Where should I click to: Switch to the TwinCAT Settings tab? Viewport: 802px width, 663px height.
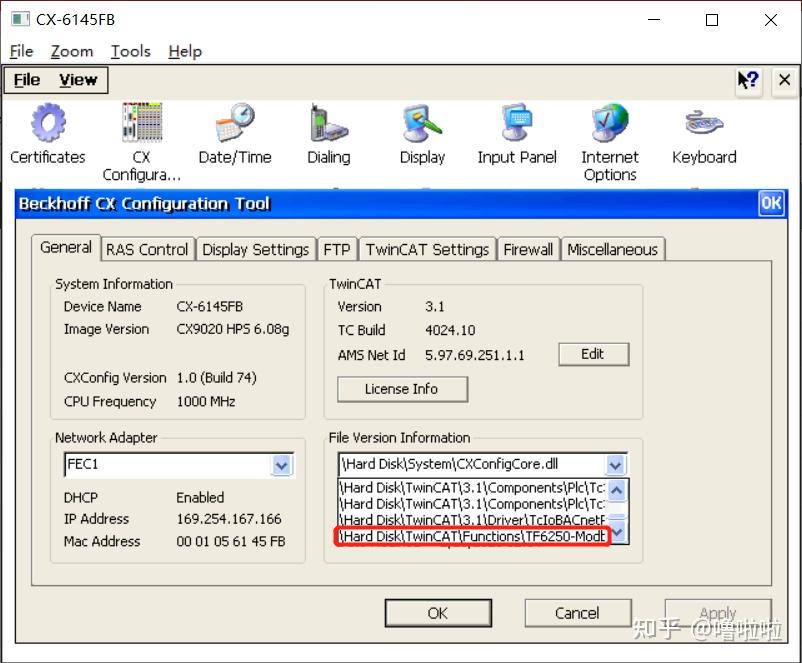(427, 250)
